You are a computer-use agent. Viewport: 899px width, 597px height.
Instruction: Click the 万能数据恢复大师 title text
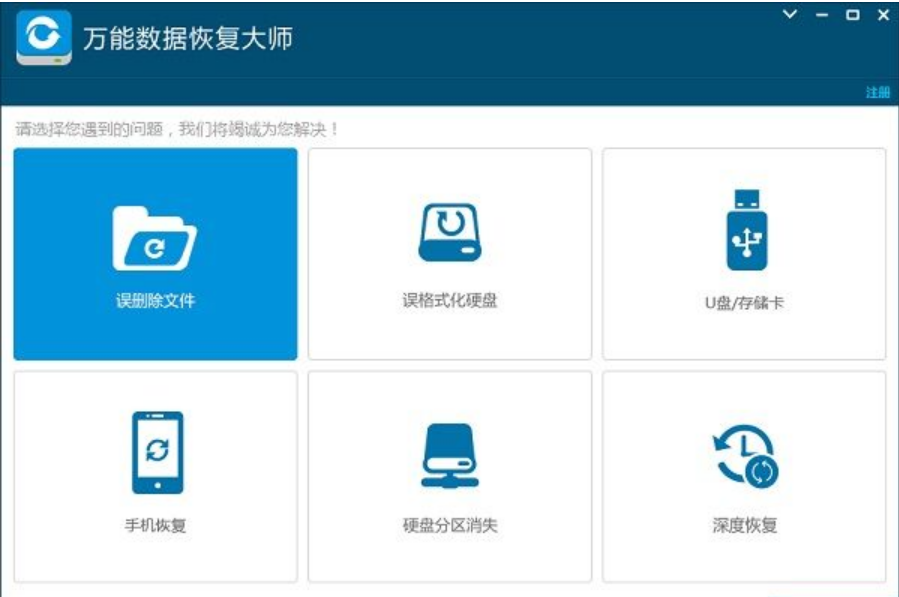pyautogui.click(x=188, y=38)
